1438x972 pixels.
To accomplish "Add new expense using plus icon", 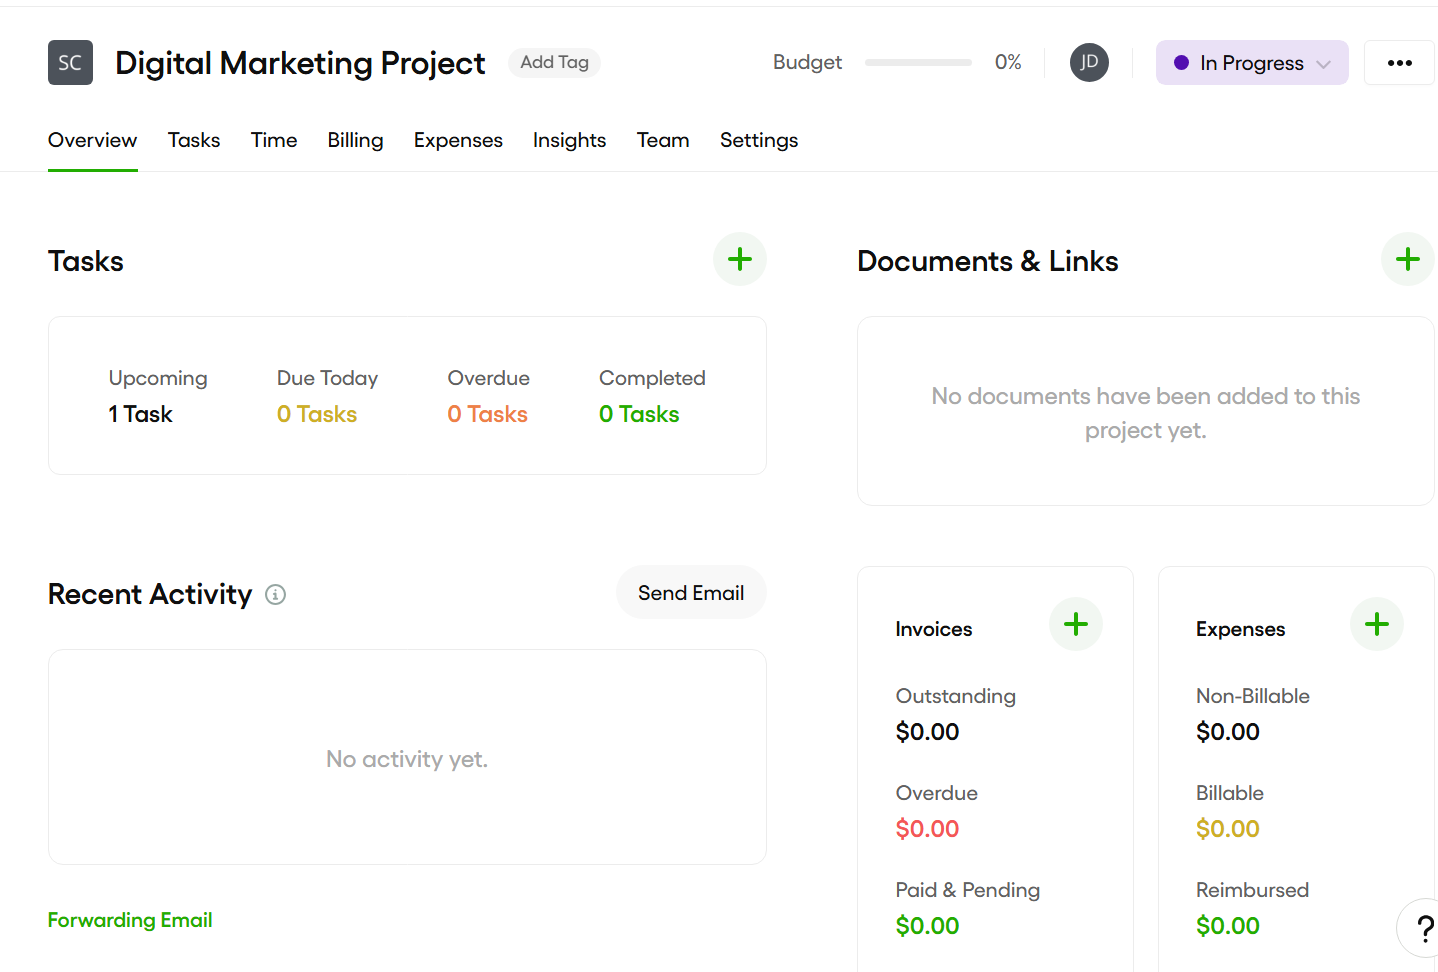I will [x=1376, y=625].
